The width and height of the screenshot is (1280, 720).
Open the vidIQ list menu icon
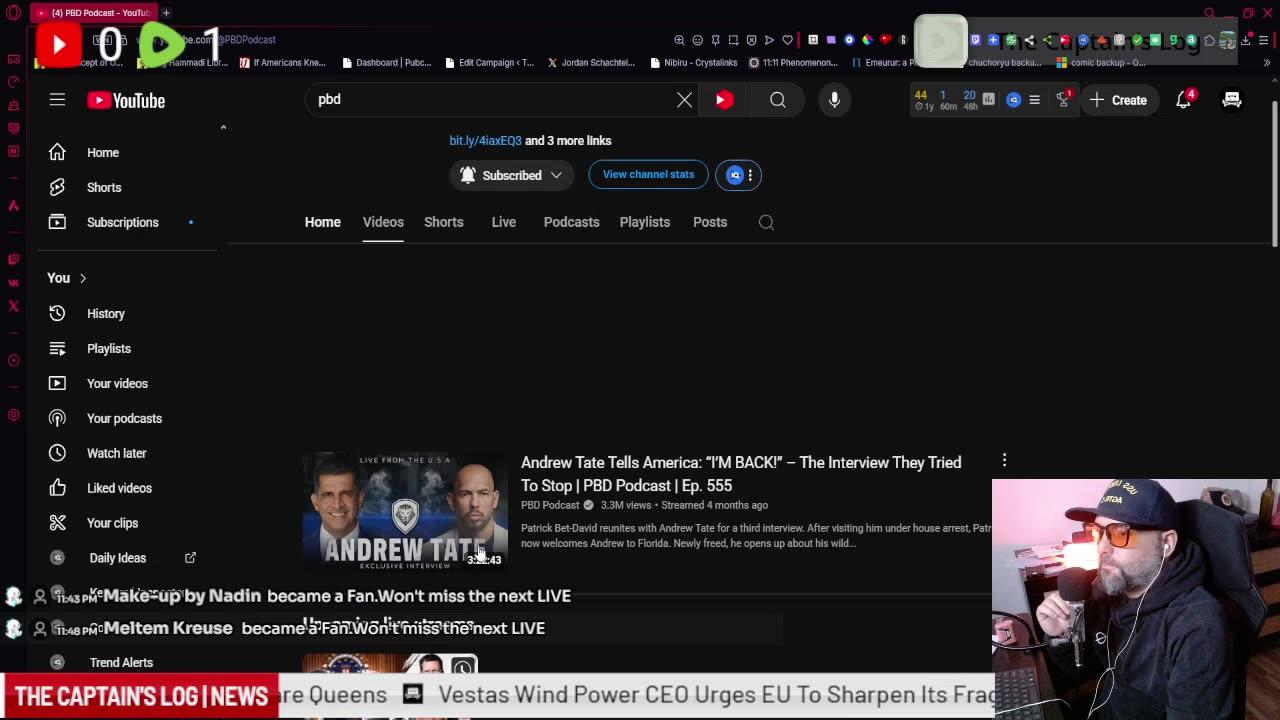click(x=1035, y=100)
